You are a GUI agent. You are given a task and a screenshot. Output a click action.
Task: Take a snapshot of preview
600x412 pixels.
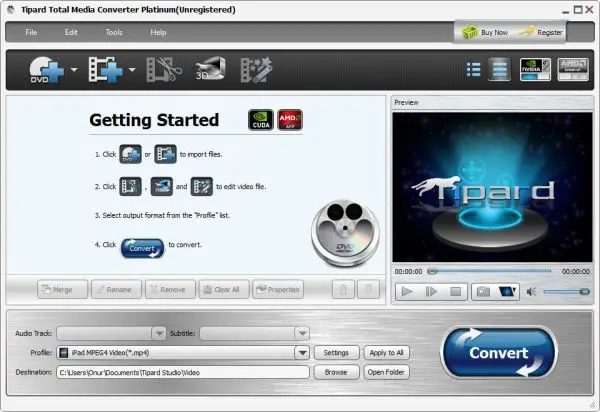(x=483, y=292)
